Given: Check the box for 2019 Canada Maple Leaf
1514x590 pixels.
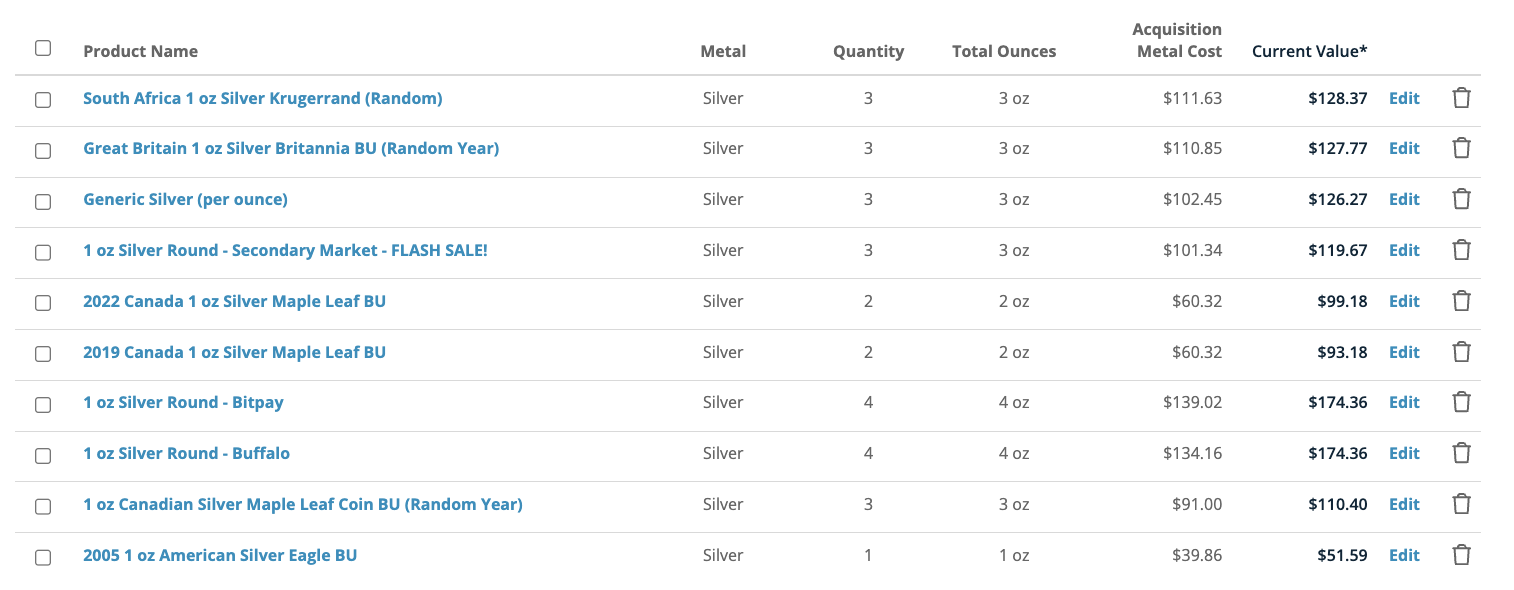Looking at the screenshot, I should [43, 353].
